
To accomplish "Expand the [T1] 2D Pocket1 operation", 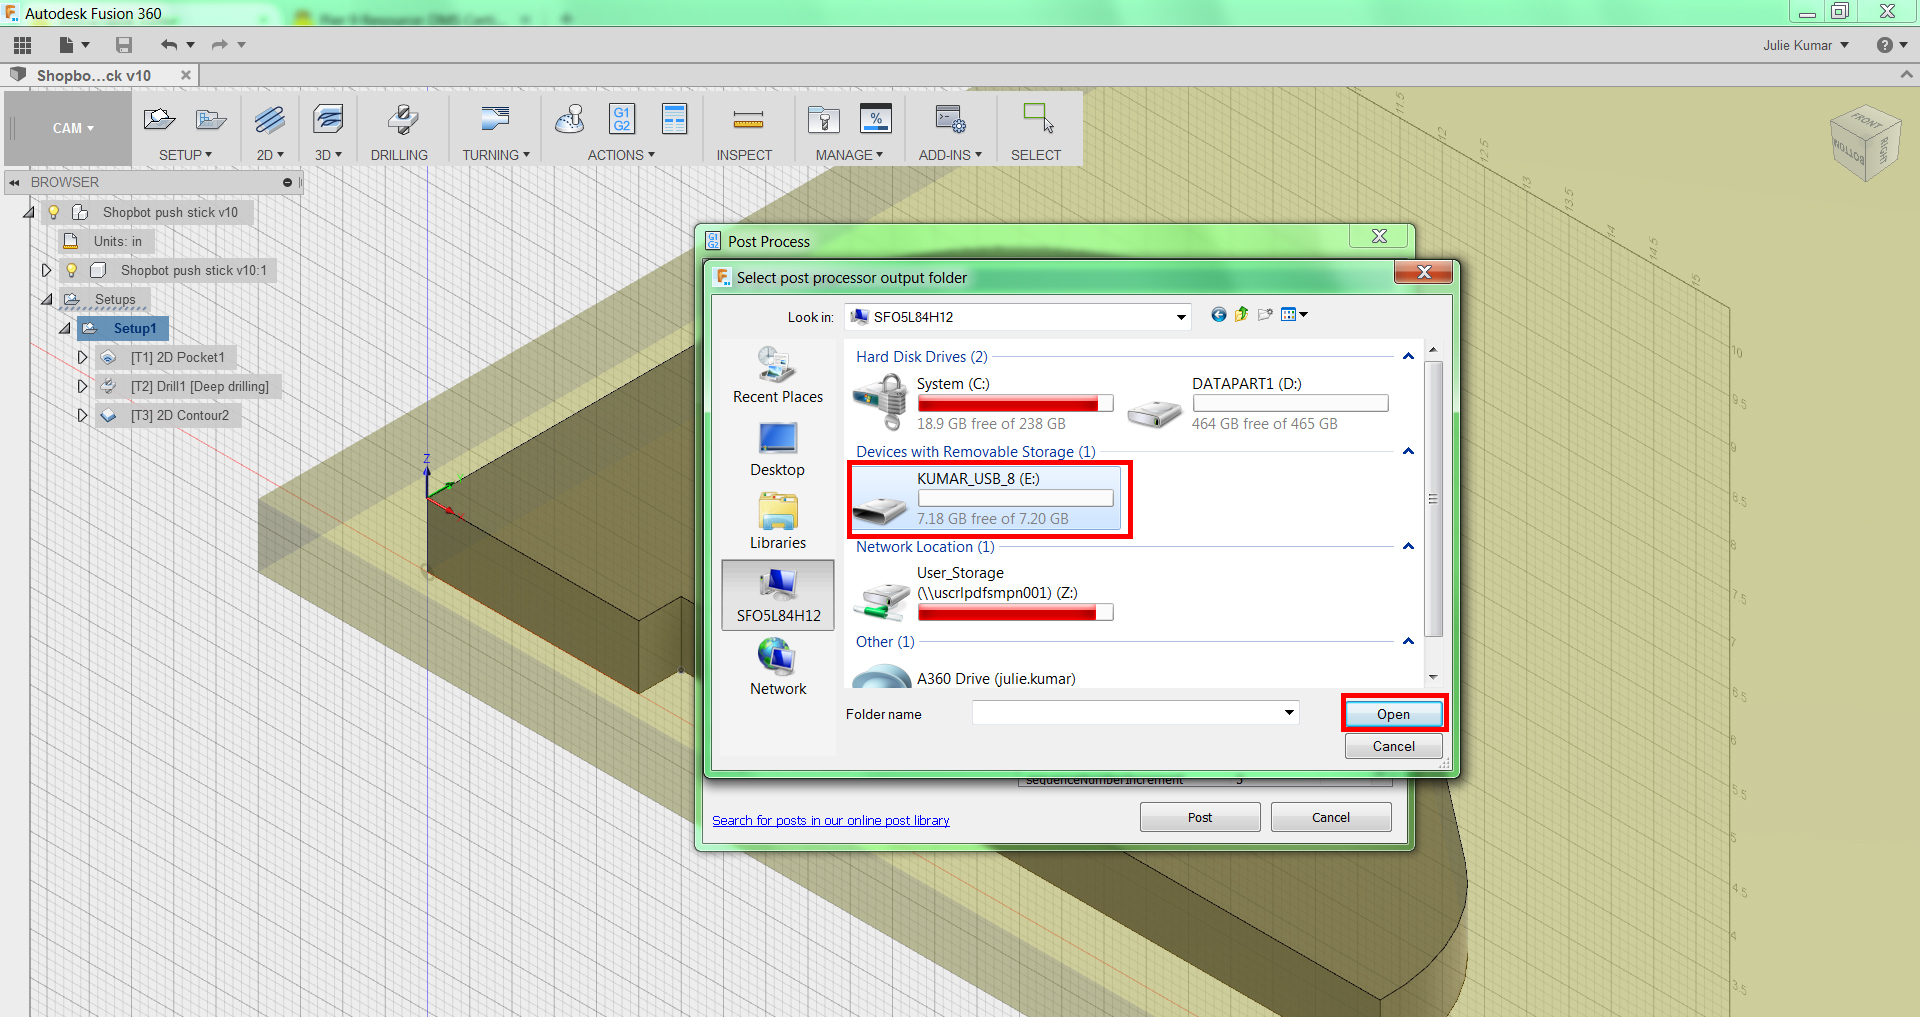I will click(x=82, y=357).
